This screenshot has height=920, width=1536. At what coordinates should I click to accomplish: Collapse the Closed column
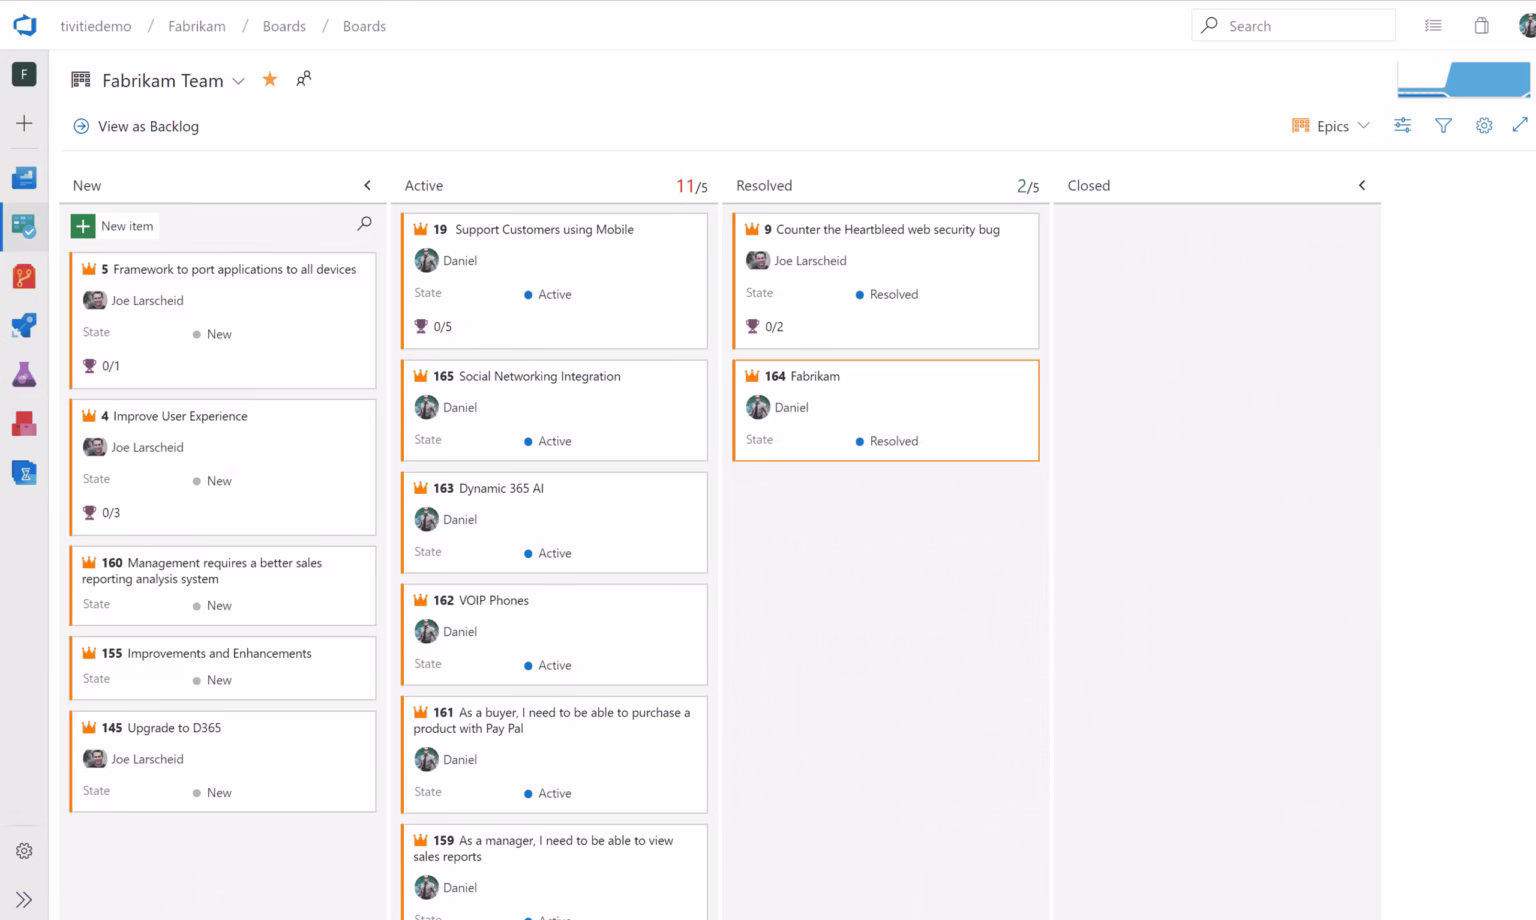pyautogui.click(x=1361, y=185)
